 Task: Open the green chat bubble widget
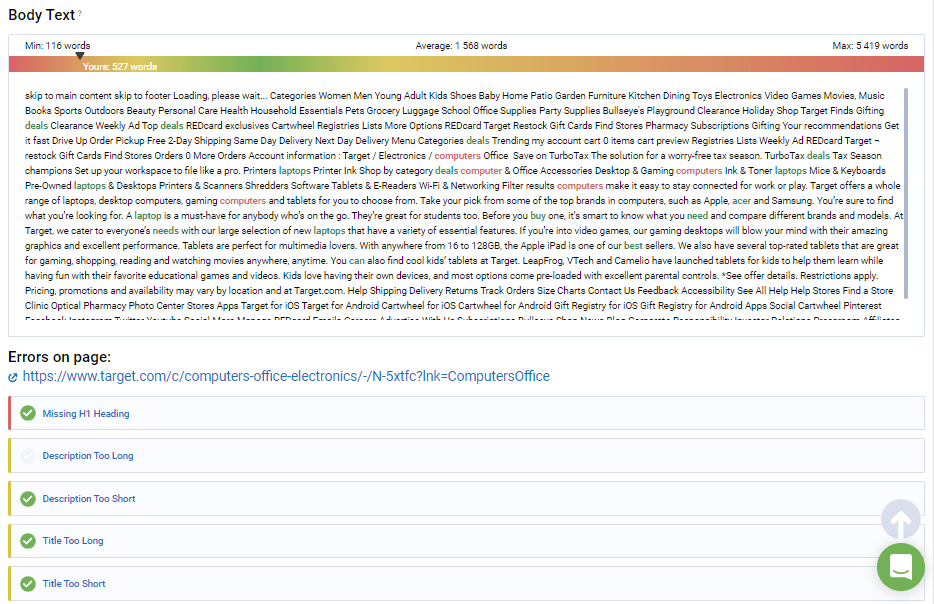tap(899, 567)
